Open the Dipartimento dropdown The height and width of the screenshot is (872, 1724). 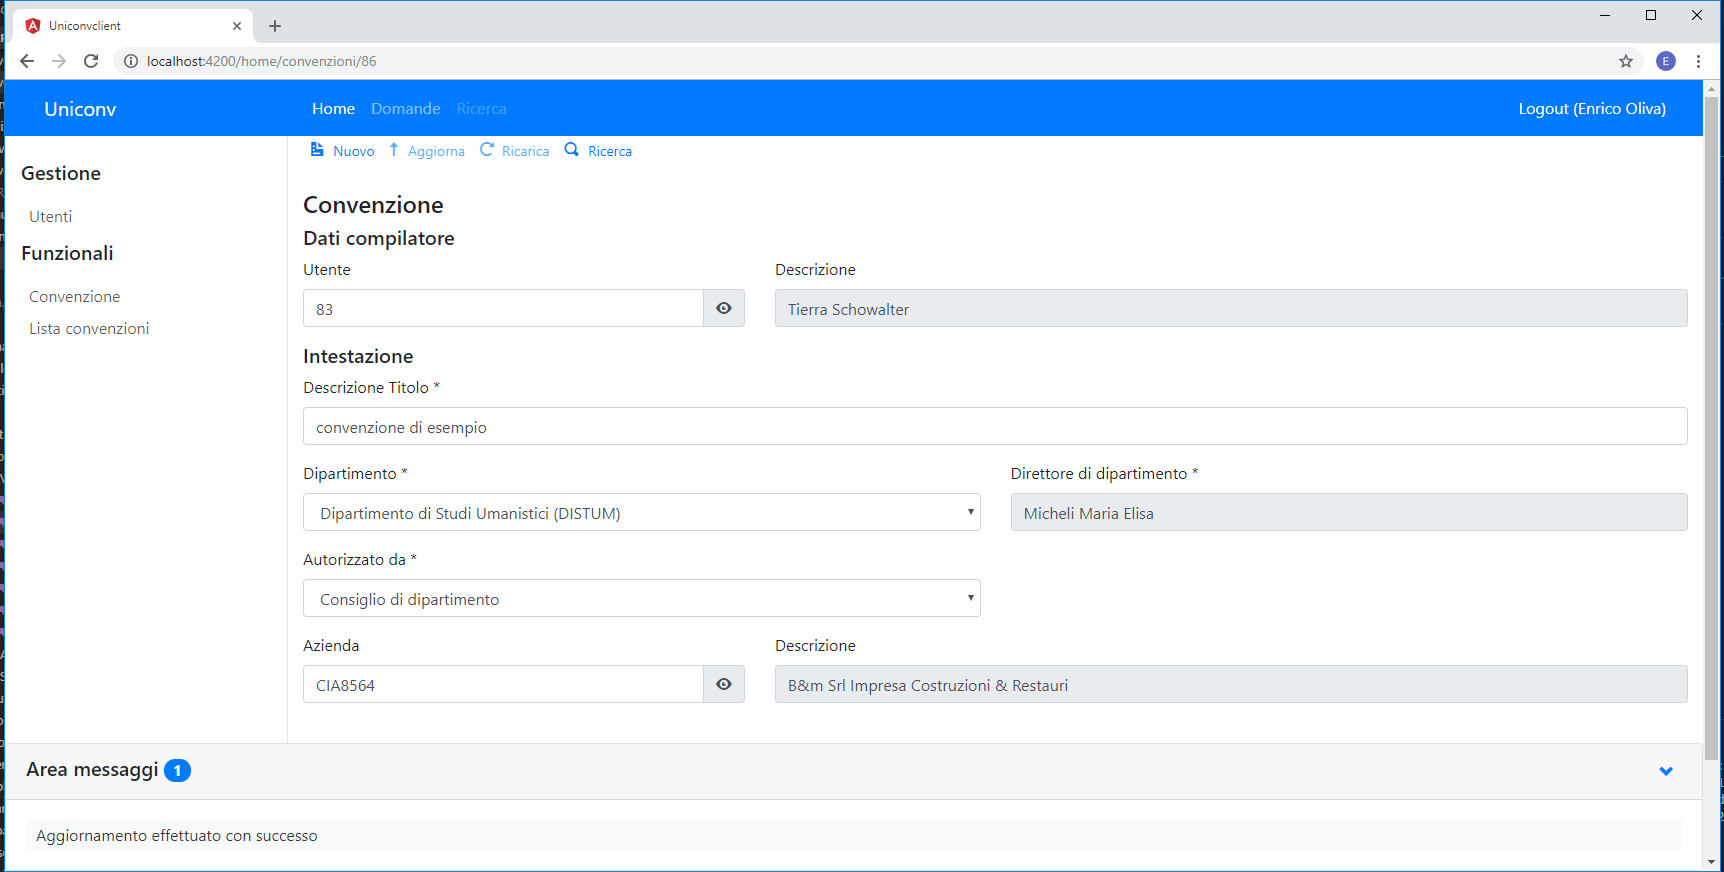pos(641,512)
